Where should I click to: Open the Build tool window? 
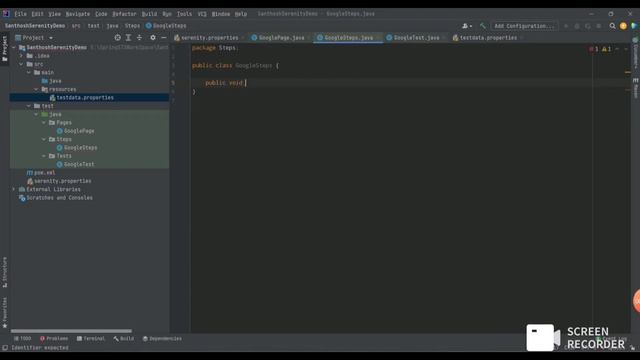[124, 338]
